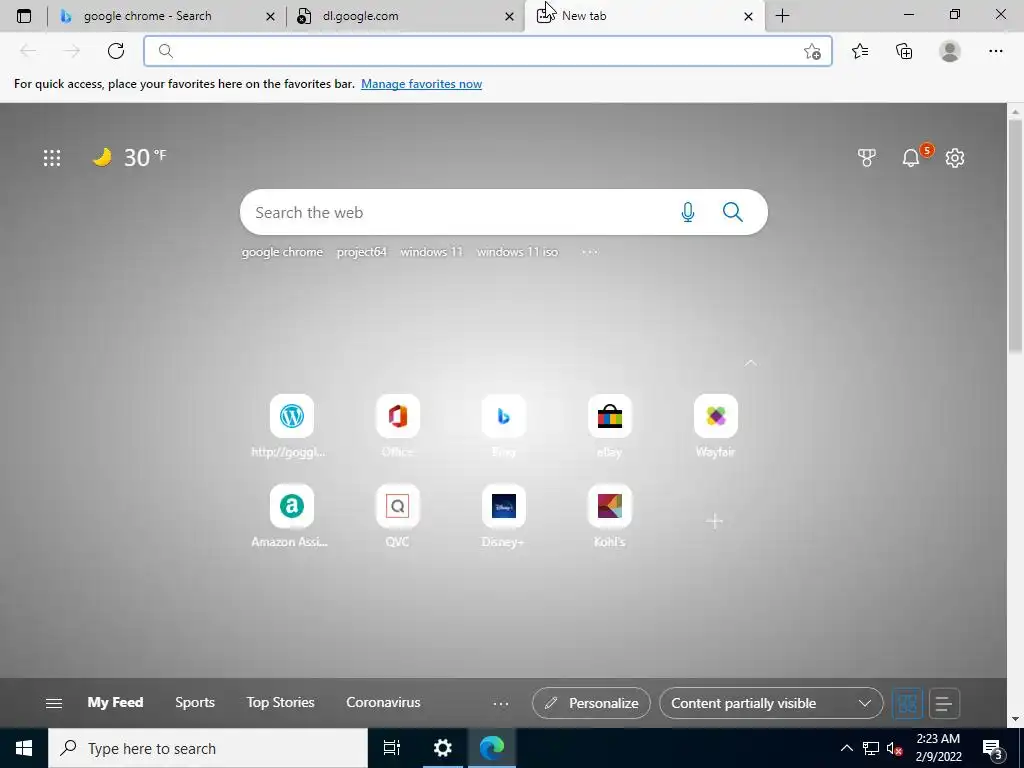Open the tab actions menu icon
The width and height of the screenshot is (1024, 768).
24,16
